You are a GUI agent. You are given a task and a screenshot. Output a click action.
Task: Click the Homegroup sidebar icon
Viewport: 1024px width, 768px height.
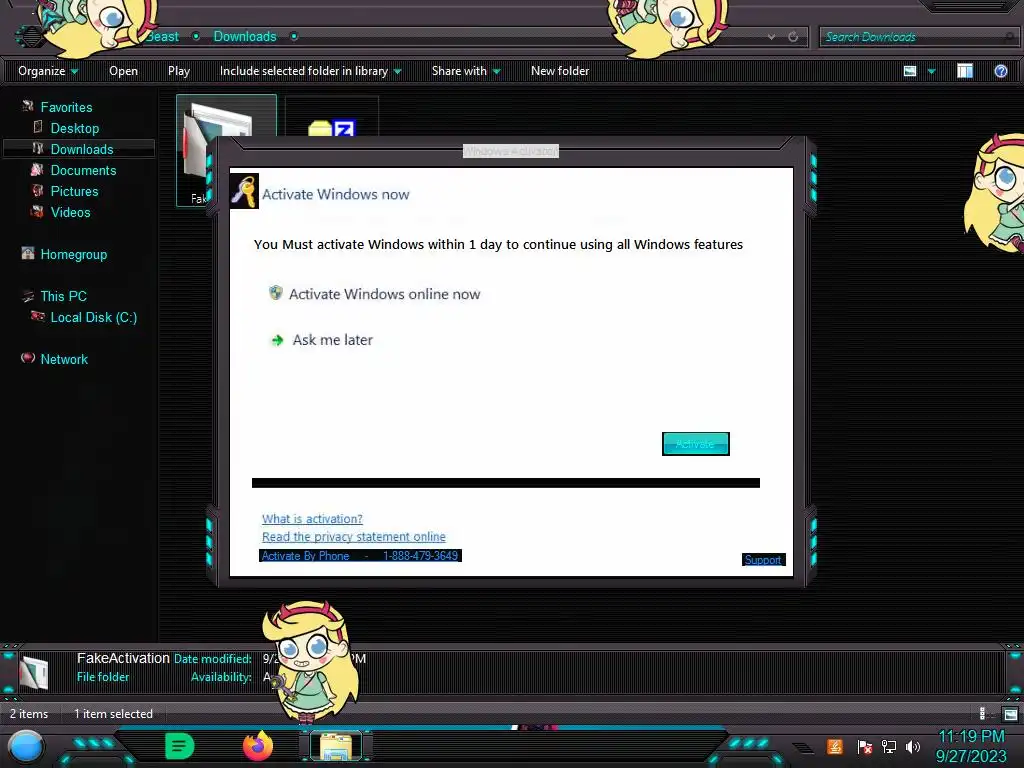click(27, 253)
